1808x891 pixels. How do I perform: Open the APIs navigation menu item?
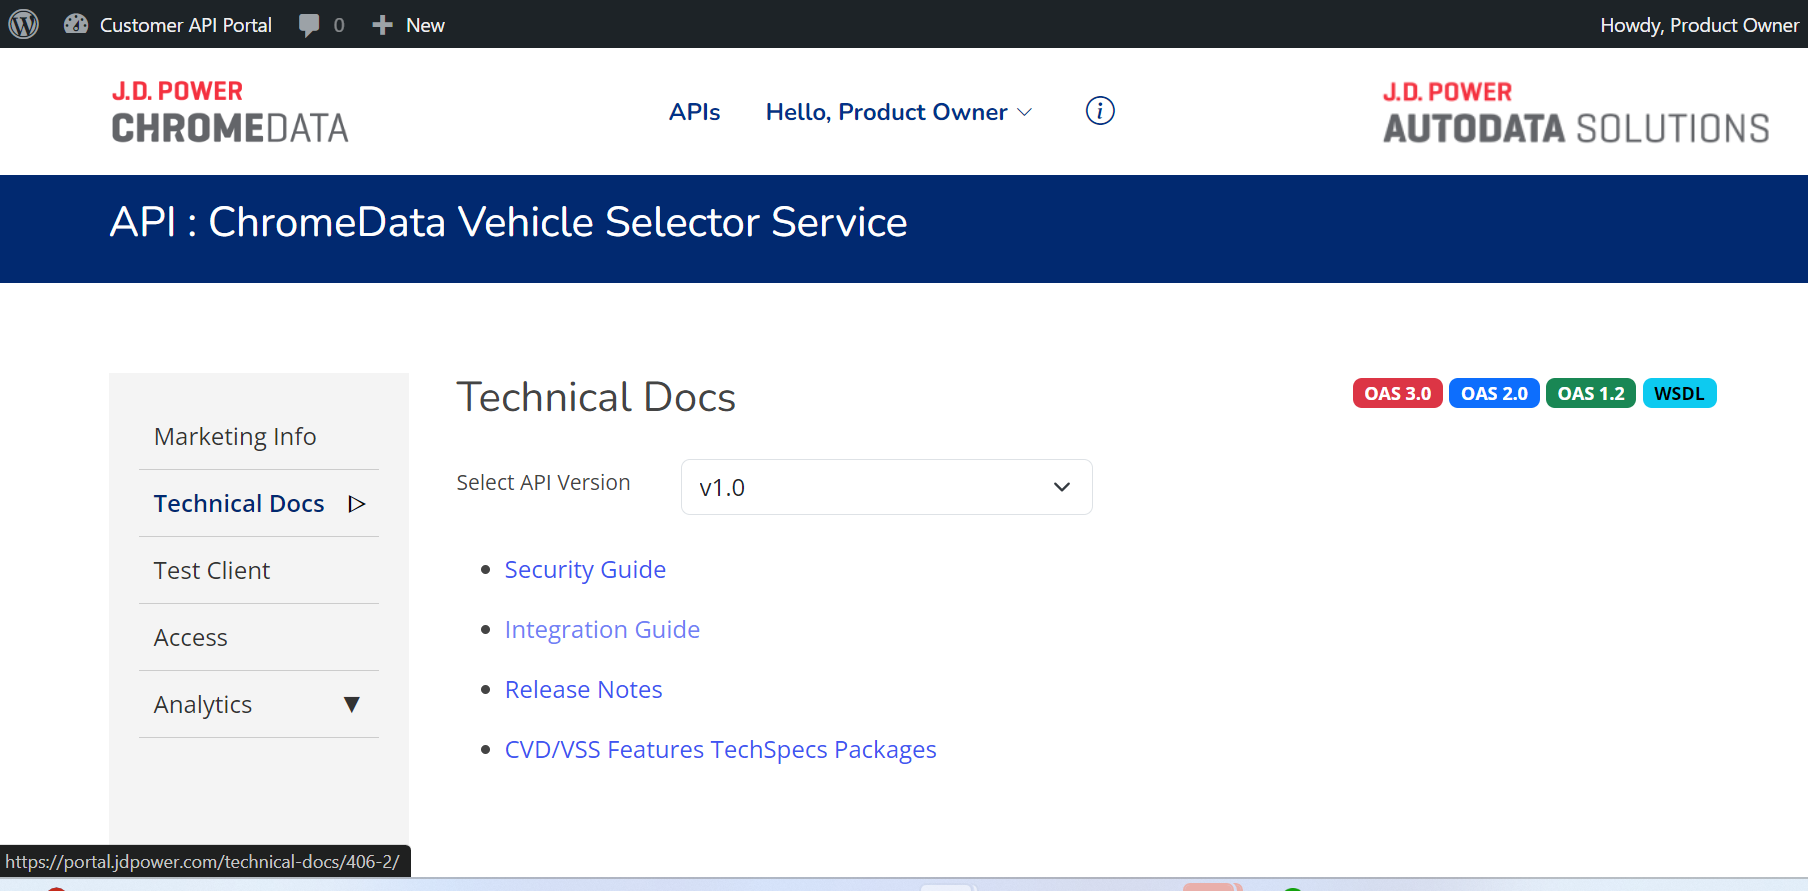tap(694, 112)
